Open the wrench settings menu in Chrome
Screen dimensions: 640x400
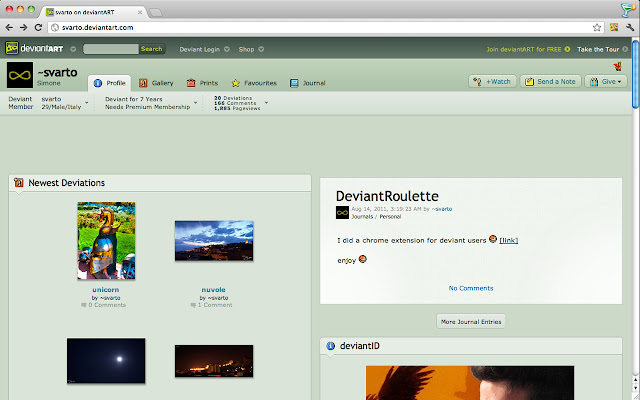[x=630, y=27]
